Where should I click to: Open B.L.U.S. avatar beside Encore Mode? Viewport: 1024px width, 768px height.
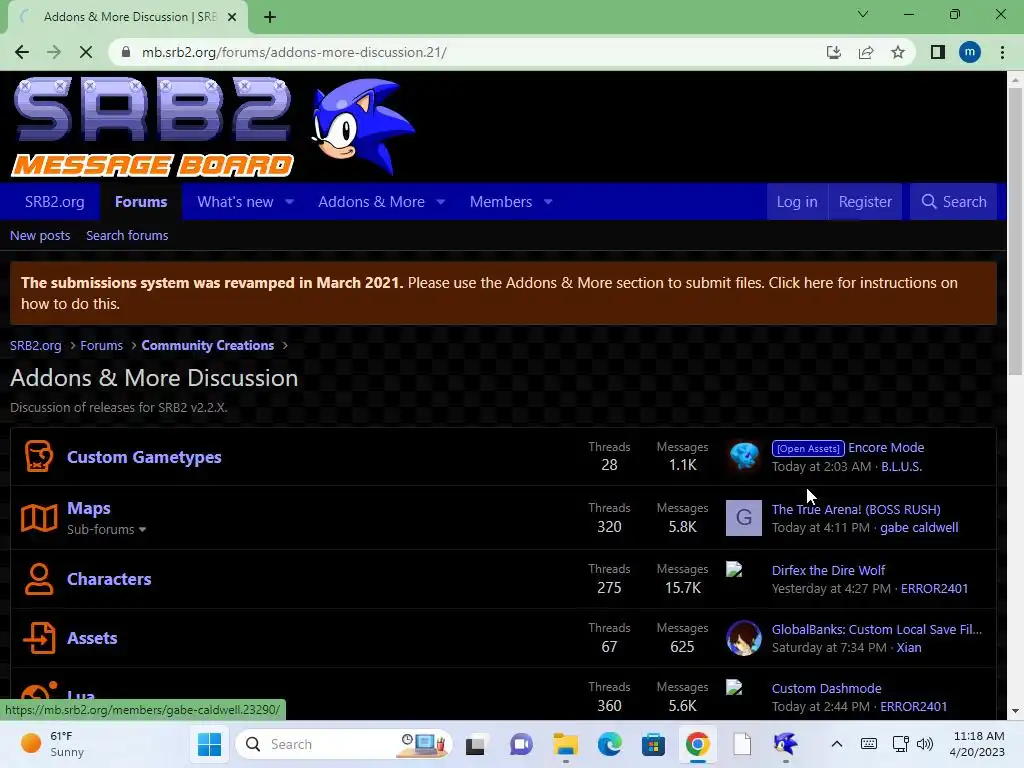pos(744,456)
